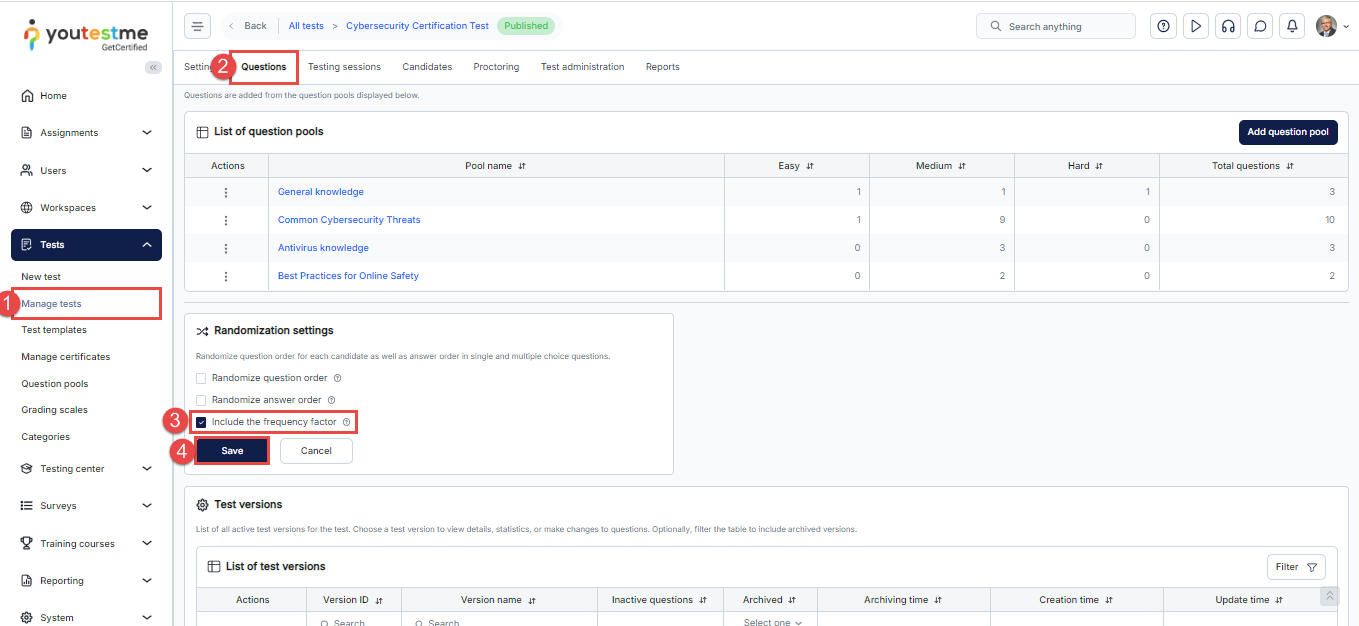Uncheck Include the frequency factor
This screenshot has width=1359, height=626.
(x=201, y=422)
